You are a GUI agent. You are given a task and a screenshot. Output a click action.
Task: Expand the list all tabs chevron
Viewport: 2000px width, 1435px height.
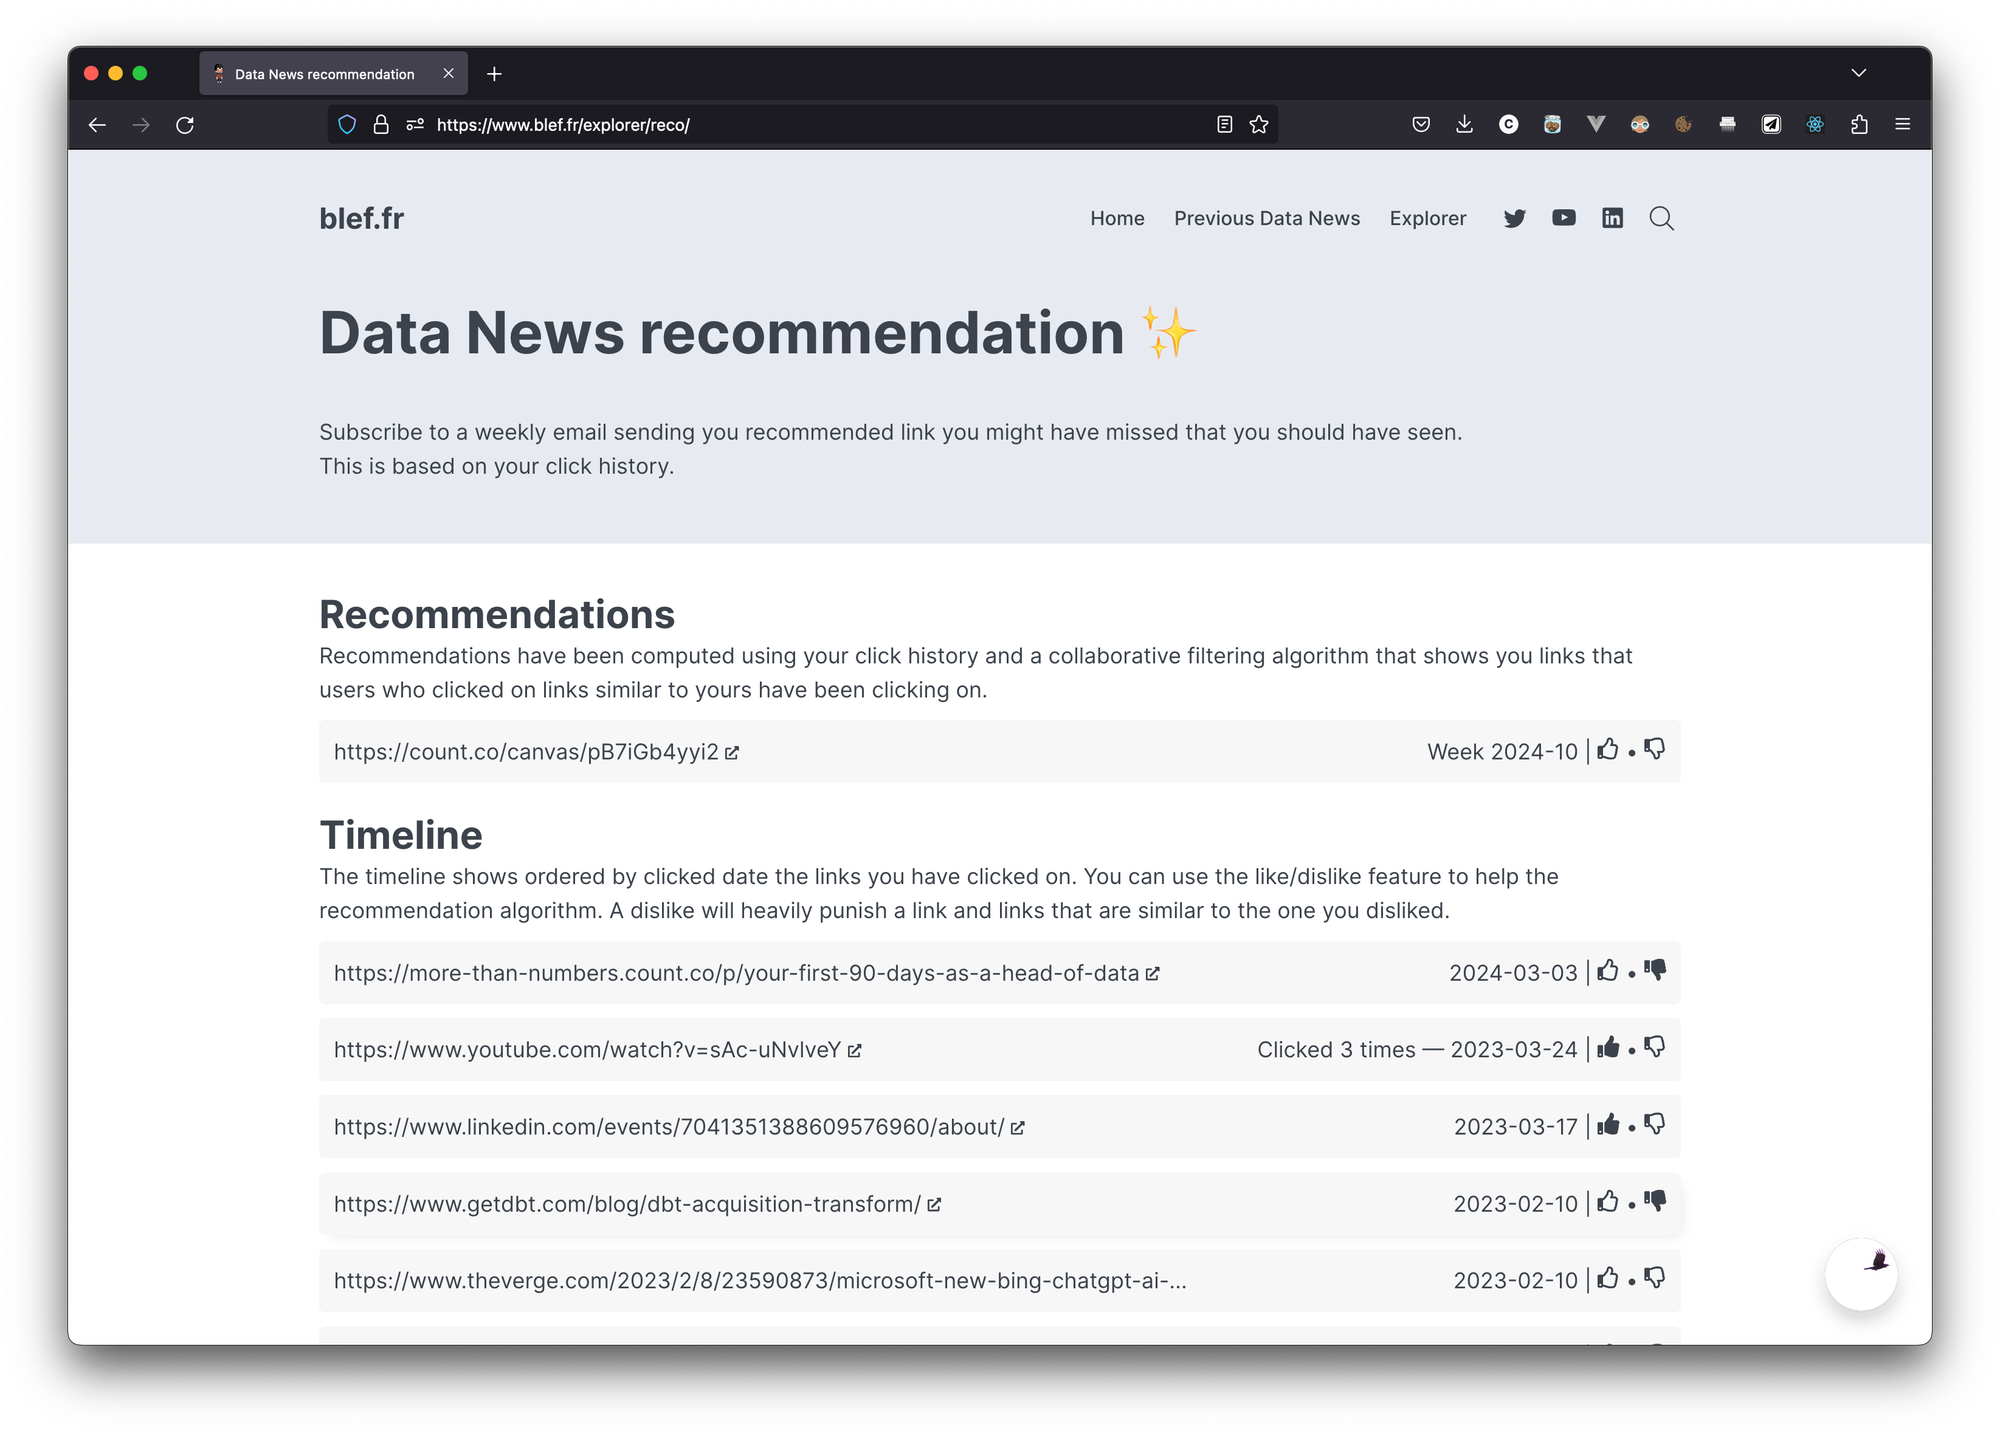(x=1859, y=73)
